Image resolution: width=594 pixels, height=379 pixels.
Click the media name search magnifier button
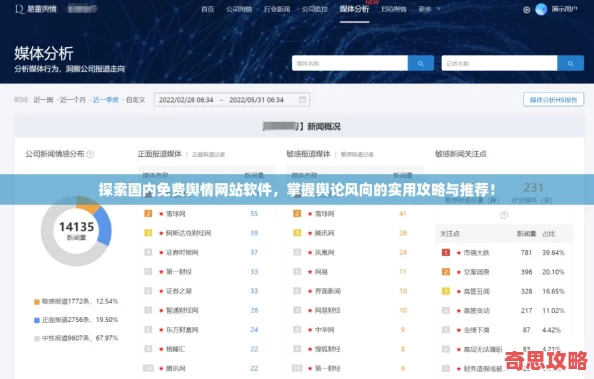[420, 63]
